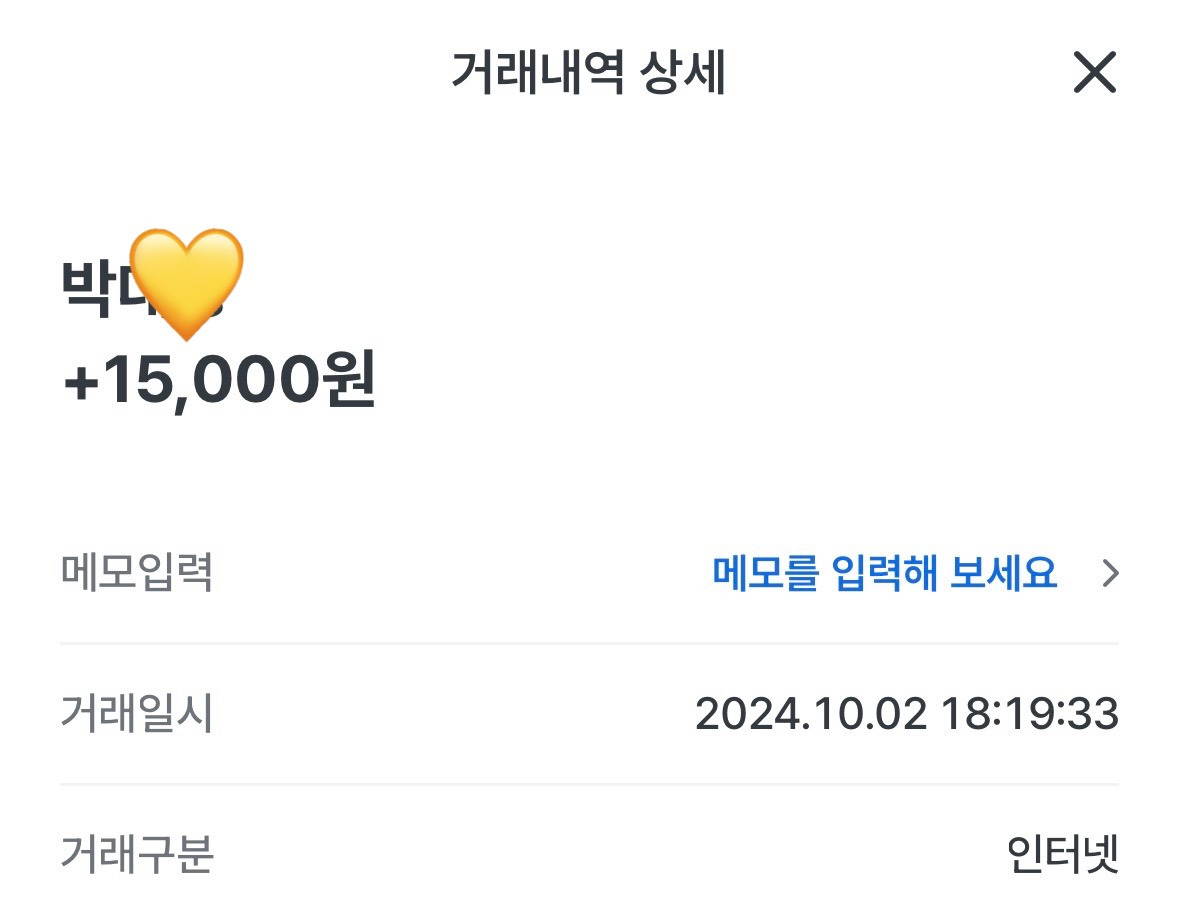Tap the 거래일시 label

[137, 713]
